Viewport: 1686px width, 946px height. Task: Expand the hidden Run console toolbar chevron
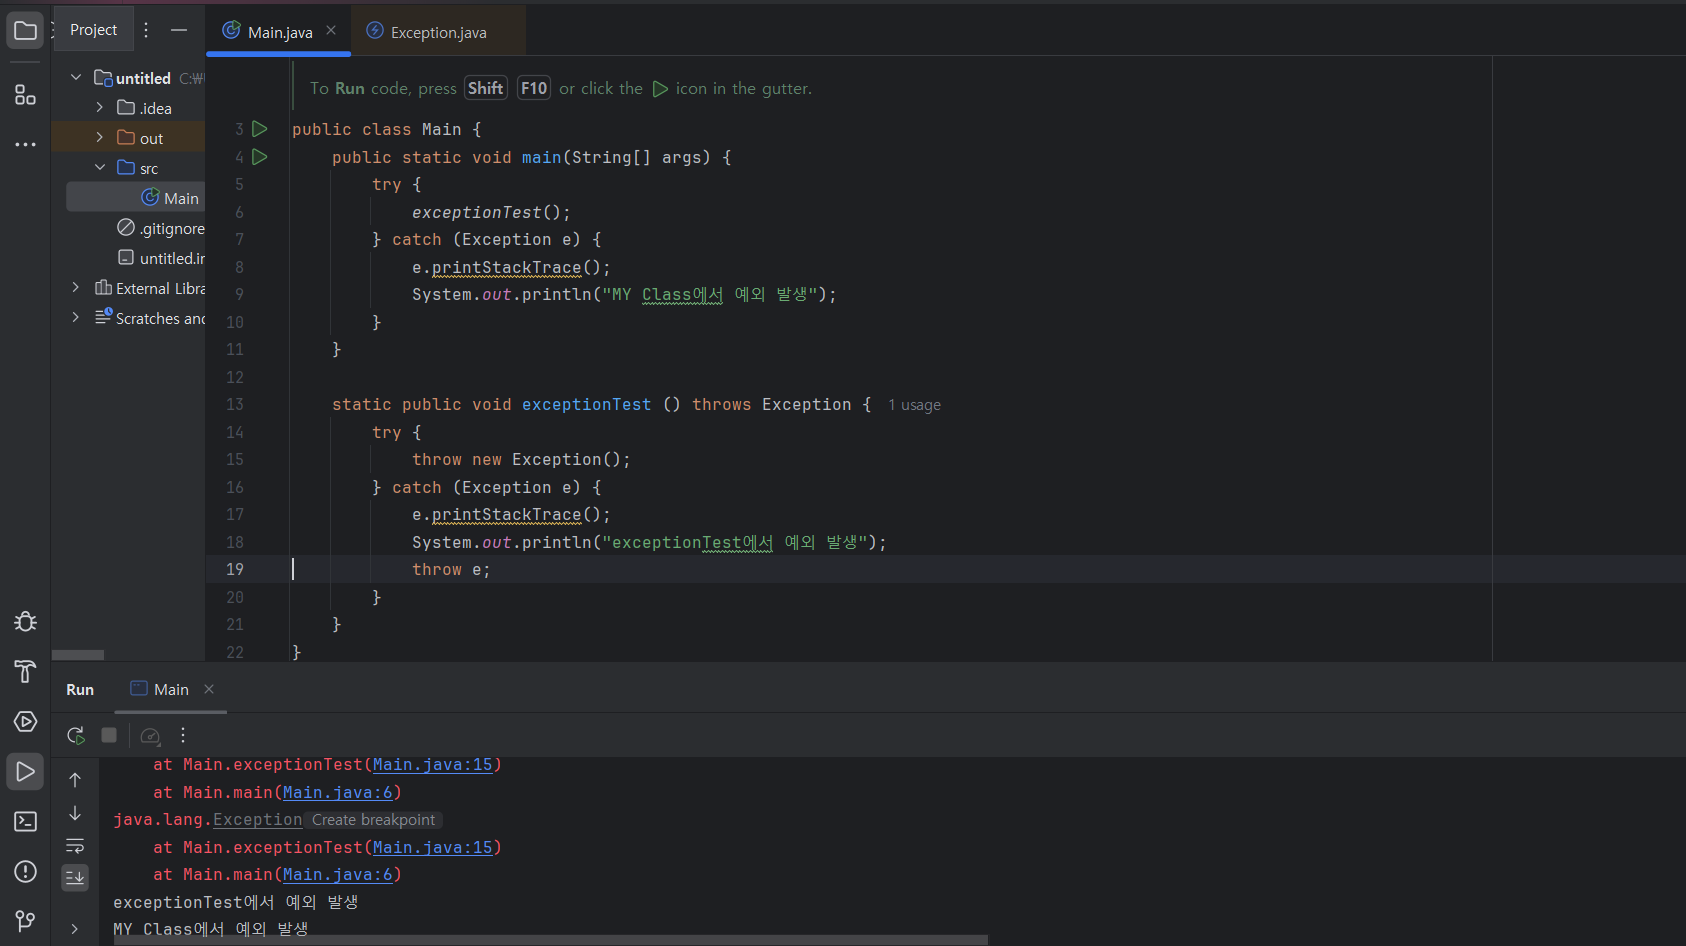click(75, 929)
